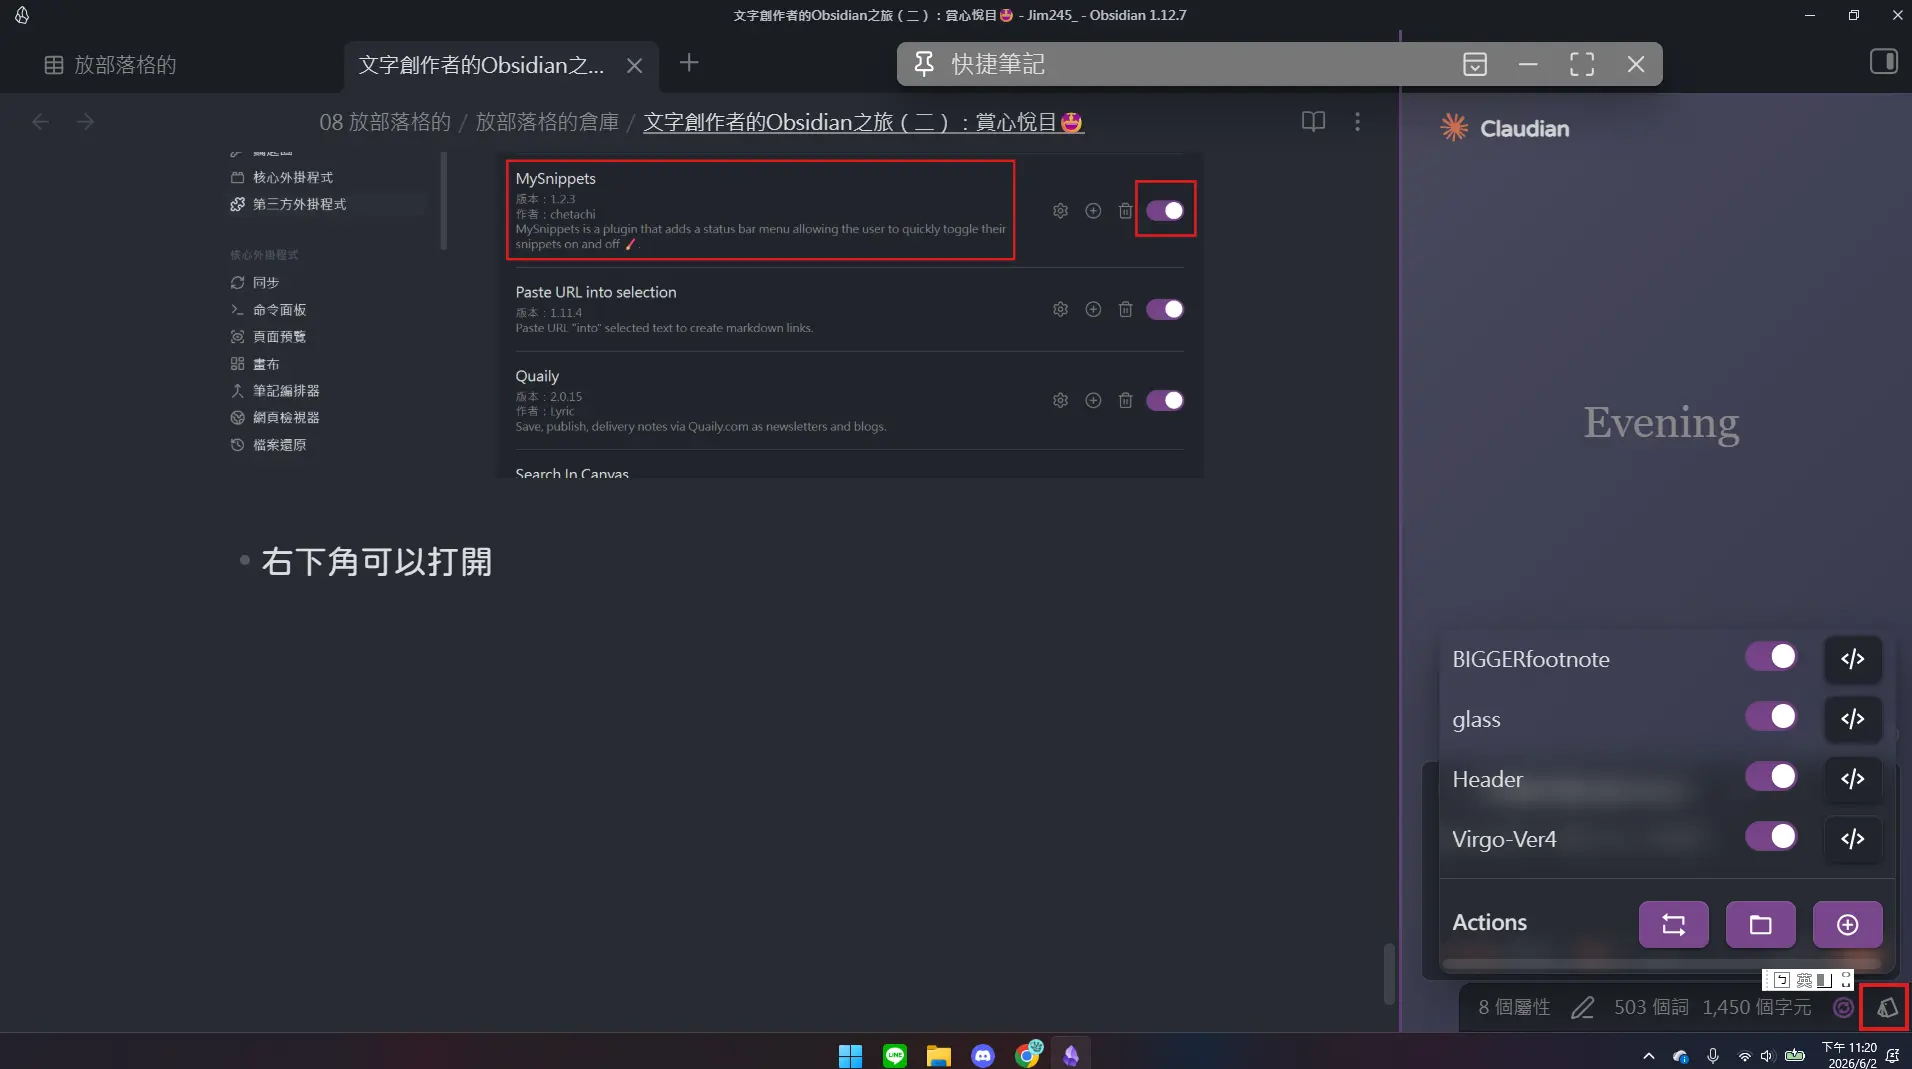Toggle the BIGGERfootnote snippet switch
Viewport: 1912px width, 1069px height.
(x=1771, y=657)
